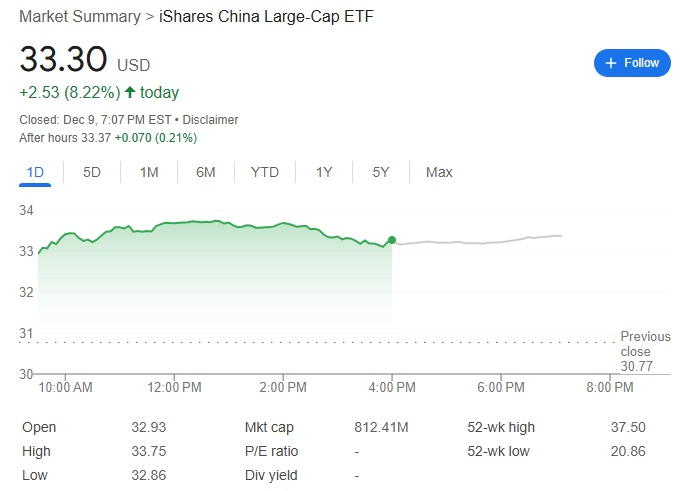
Task: Show the 6M chart range
Action: 206,172
